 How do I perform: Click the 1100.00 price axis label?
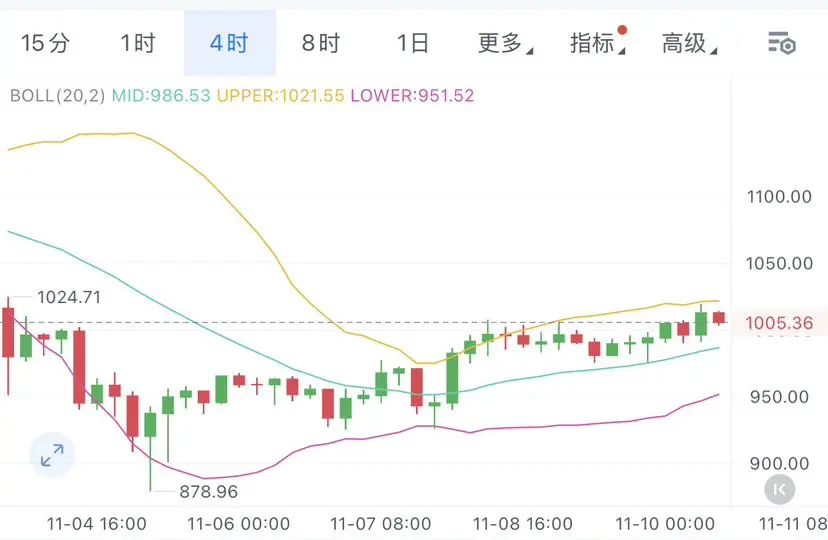click(779, 197)
